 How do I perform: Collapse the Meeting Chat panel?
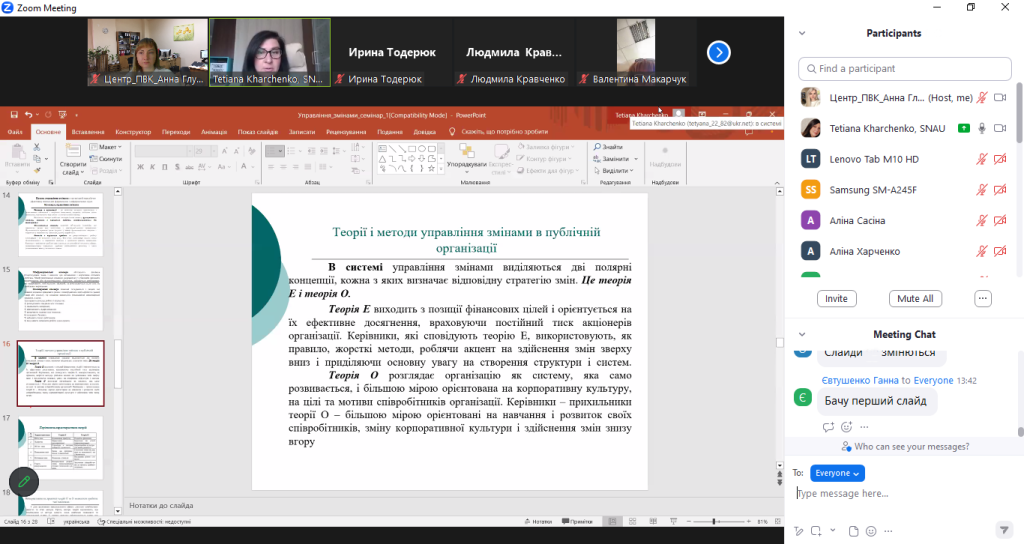tap(801, 334)
